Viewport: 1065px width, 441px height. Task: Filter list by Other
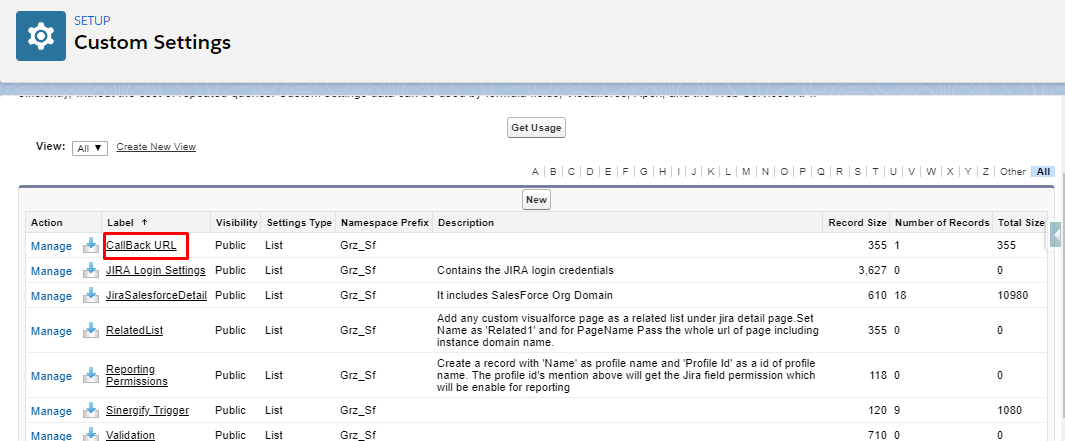1013,172
